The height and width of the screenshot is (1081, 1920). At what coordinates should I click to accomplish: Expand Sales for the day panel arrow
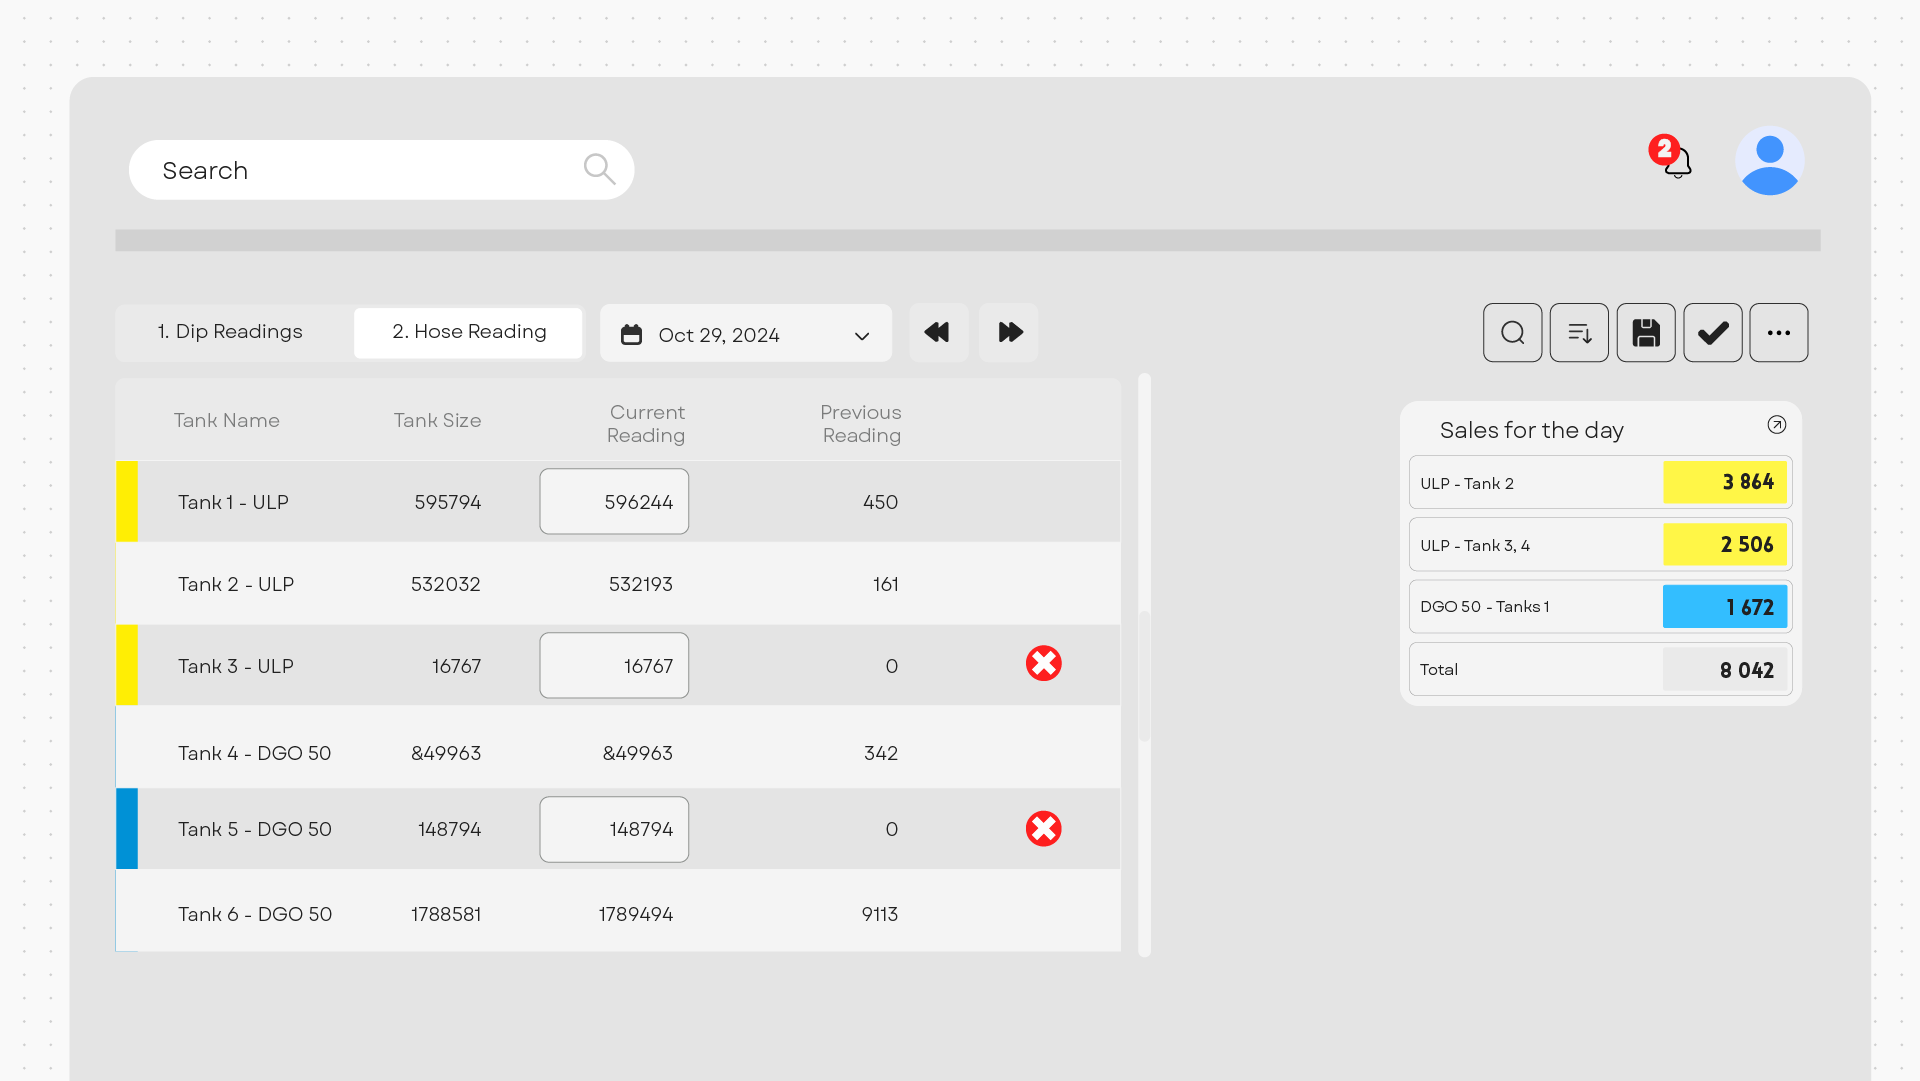tap(1776, 425)
